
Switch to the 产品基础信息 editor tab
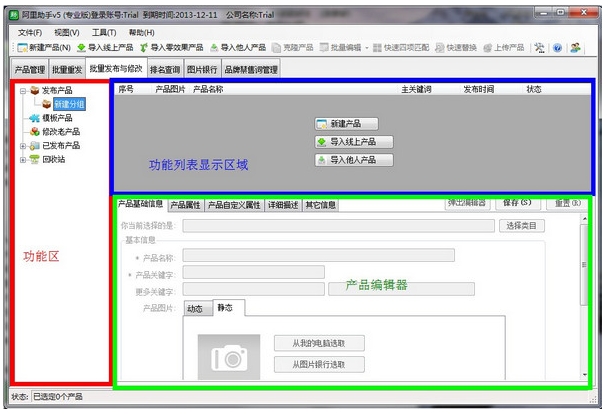140,204
